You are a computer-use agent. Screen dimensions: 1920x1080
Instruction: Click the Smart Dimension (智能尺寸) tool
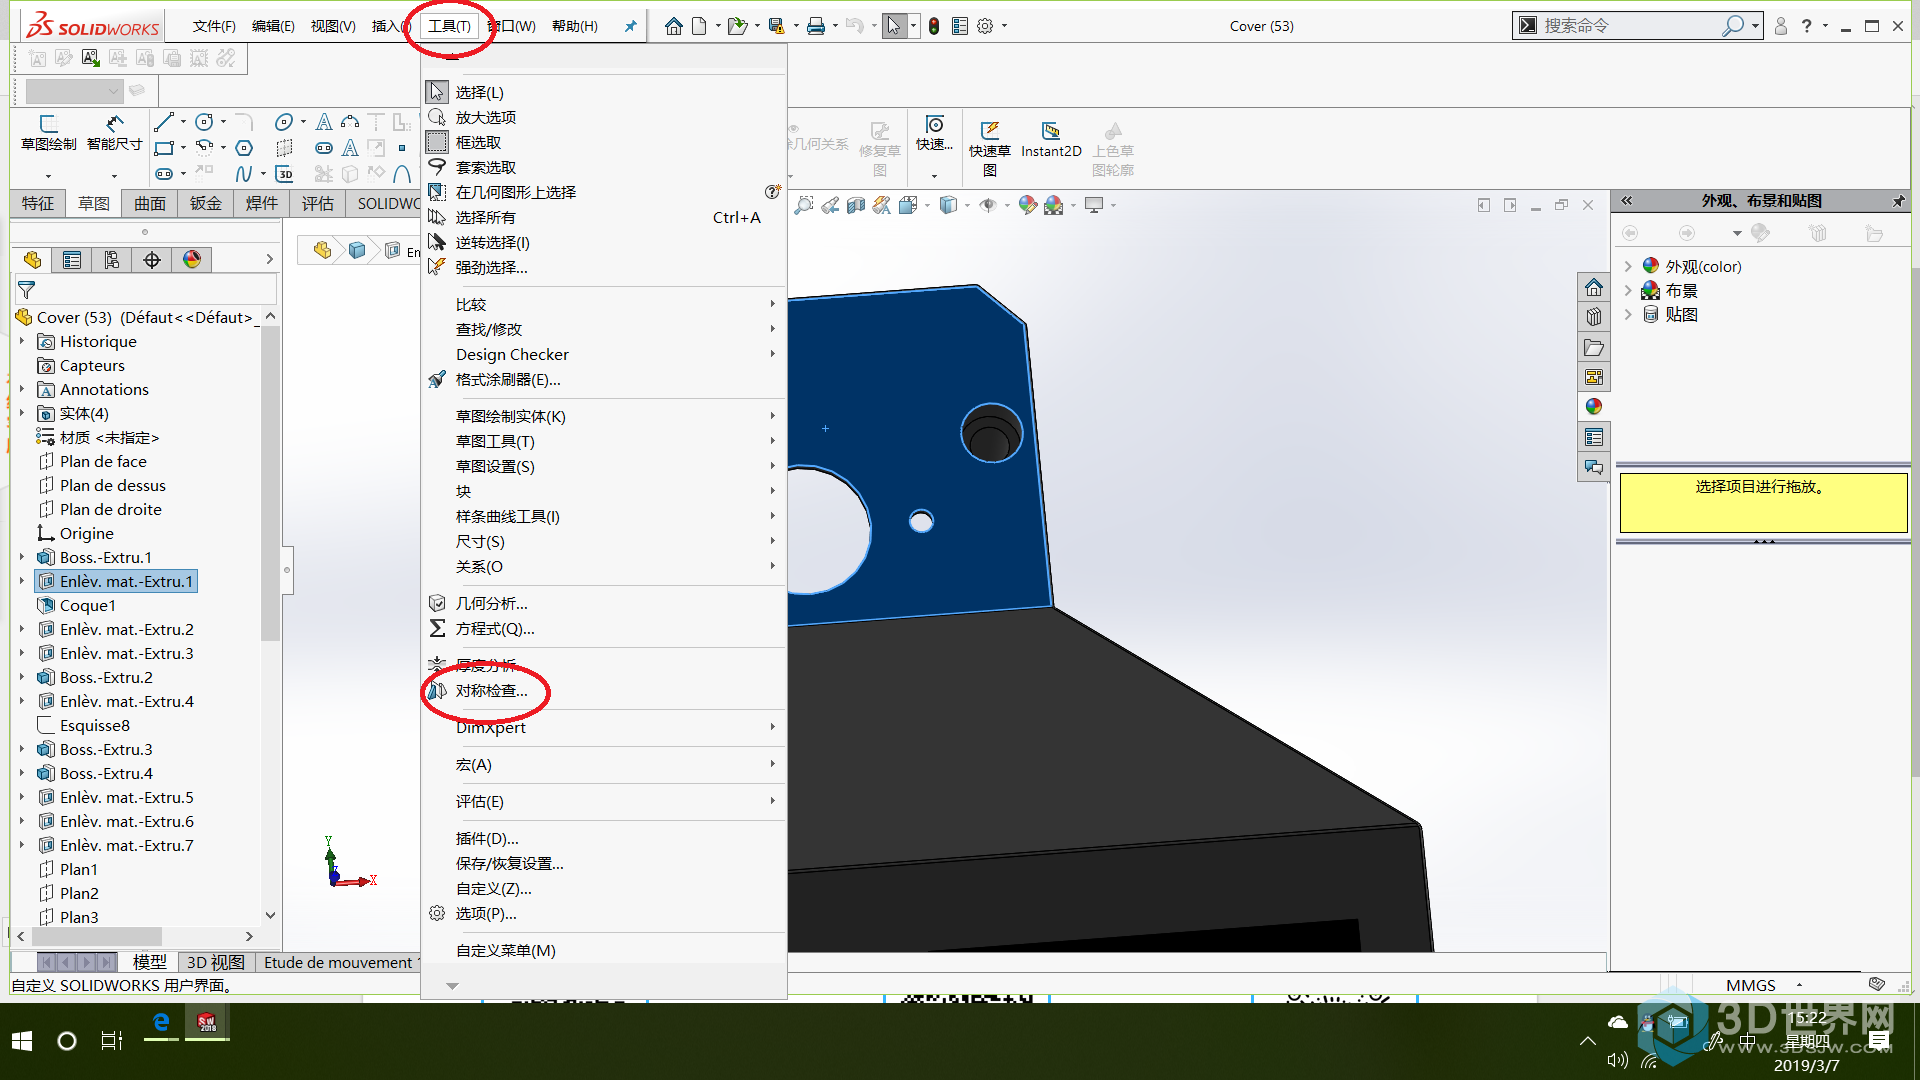click(x=114, y=132)
